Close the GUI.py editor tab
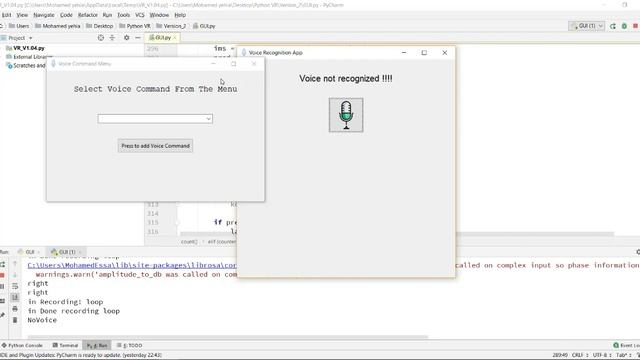This screenshot has width=640, height=360. pyautogui.click(x=175, y=38)
